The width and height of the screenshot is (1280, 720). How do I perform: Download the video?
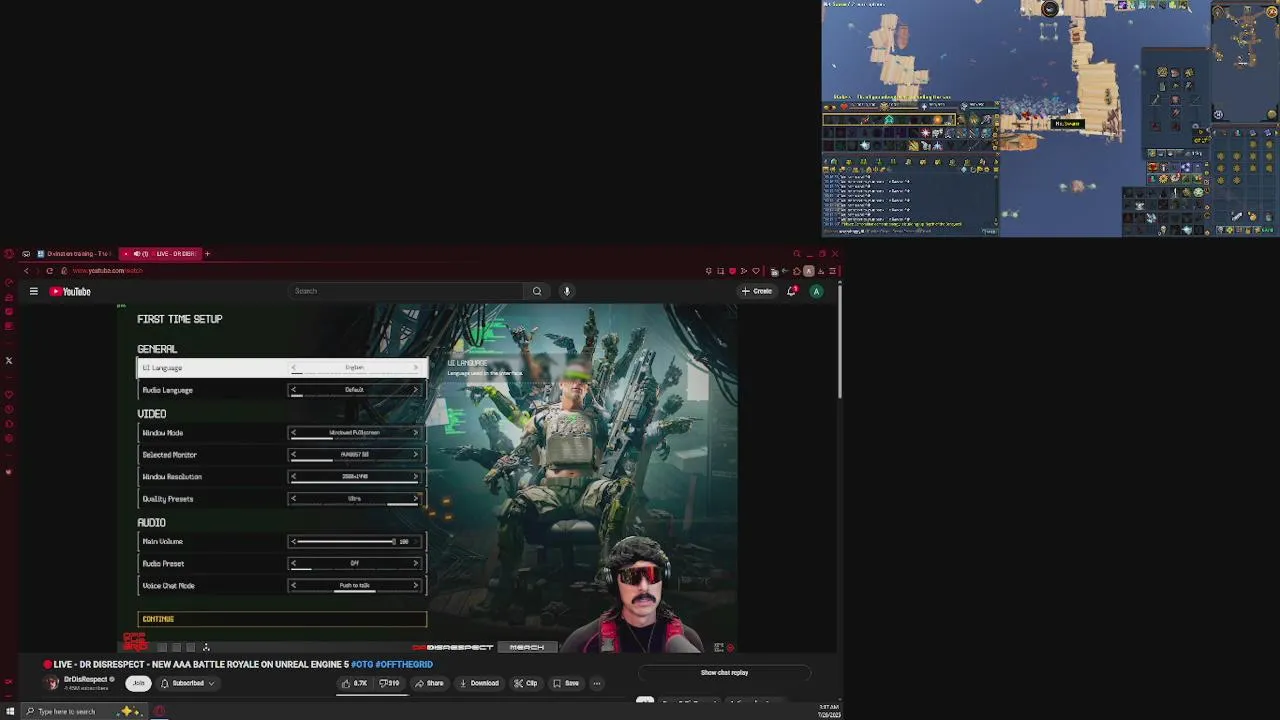[x=479, y=683]
